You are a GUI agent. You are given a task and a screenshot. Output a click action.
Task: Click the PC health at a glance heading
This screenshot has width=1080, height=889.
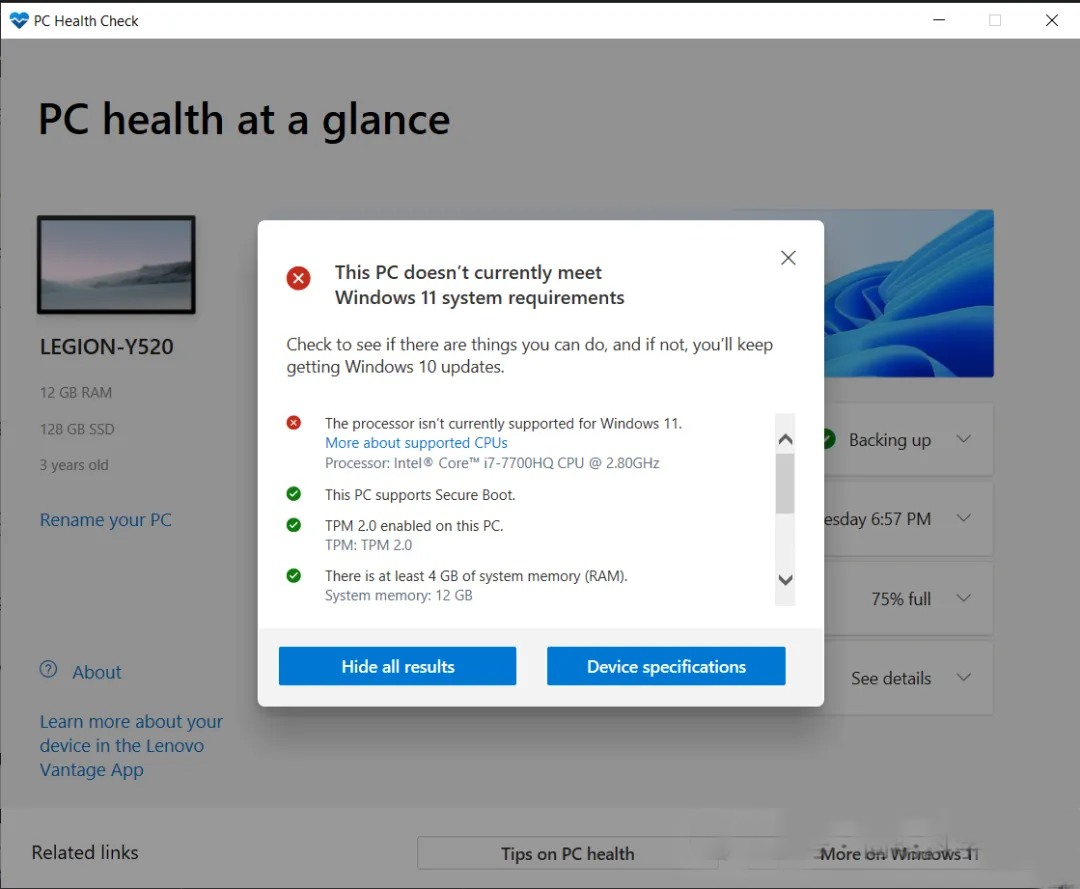244,120
